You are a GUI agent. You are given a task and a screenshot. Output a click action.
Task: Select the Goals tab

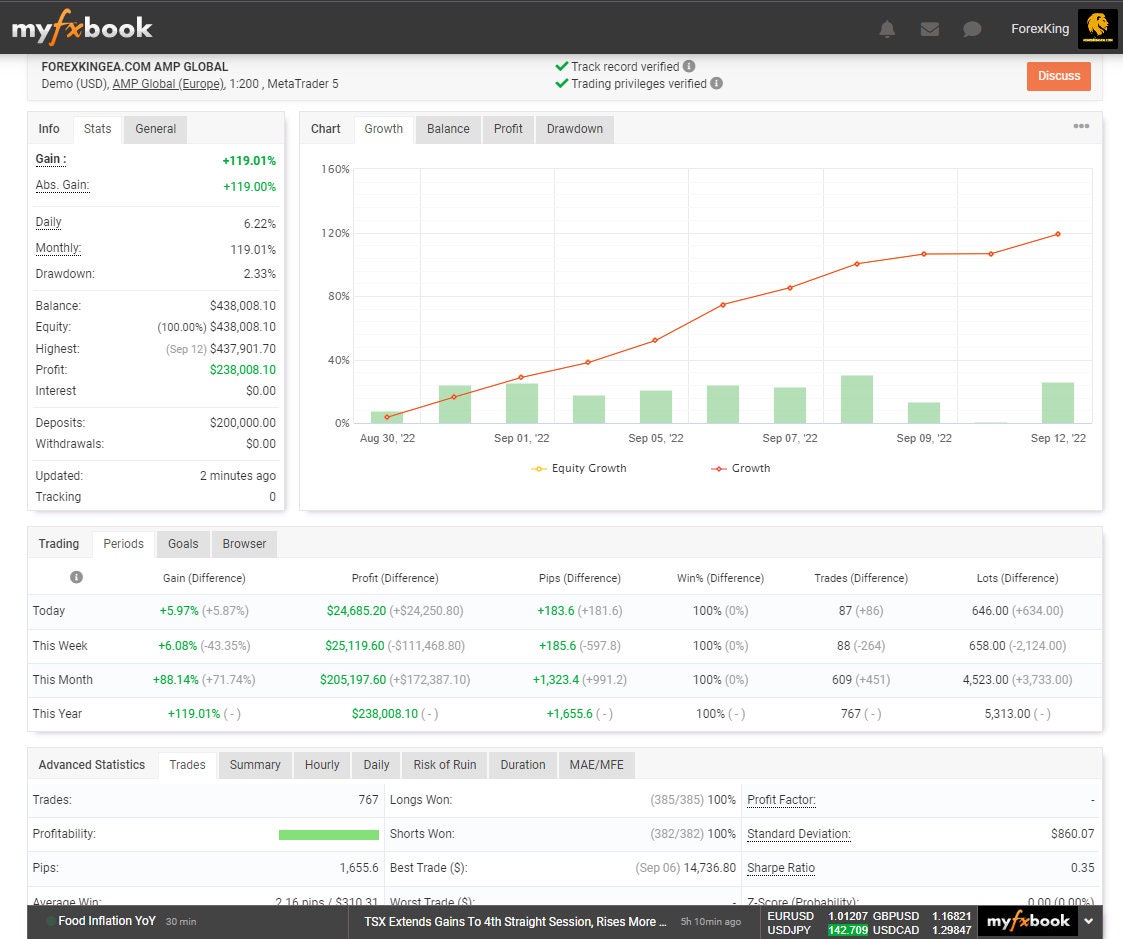182,544
